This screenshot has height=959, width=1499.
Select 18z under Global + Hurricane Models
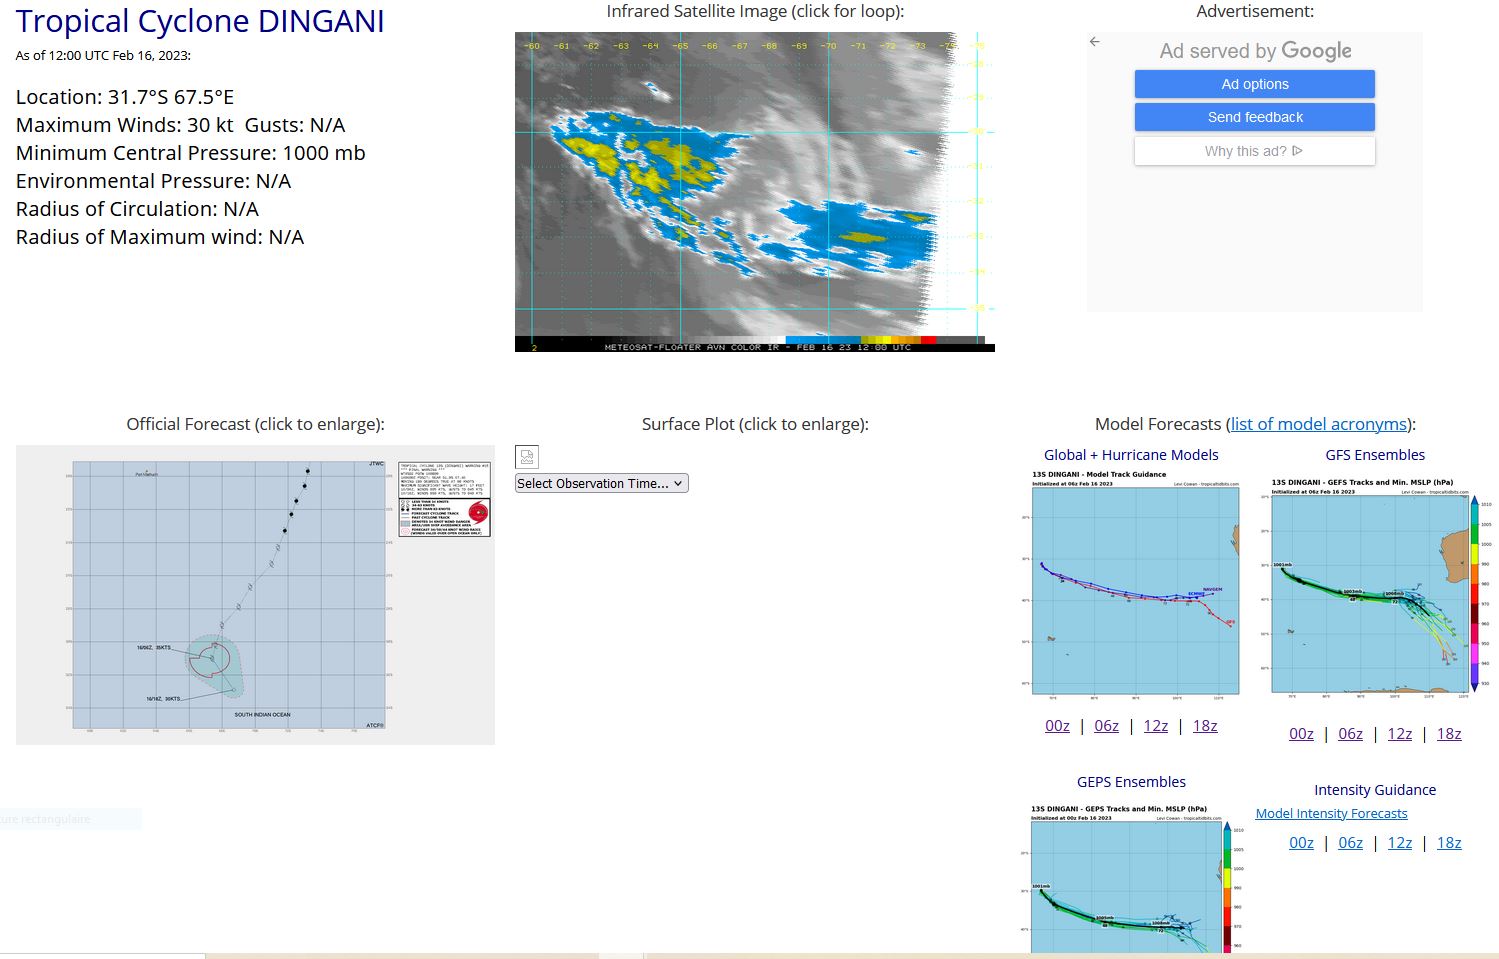click(x=1205, y=726)
